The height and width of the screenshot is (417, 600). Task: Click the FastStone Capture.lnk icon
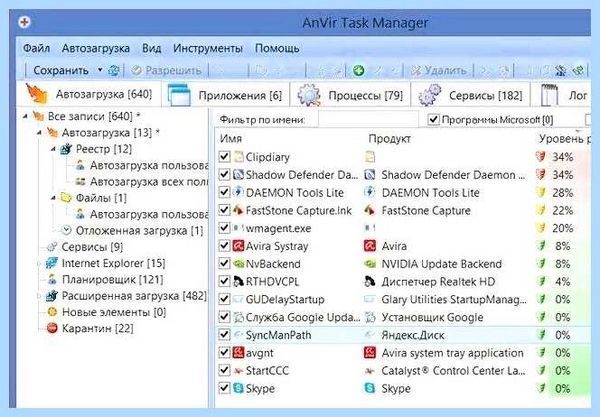(x=239, y=210)
